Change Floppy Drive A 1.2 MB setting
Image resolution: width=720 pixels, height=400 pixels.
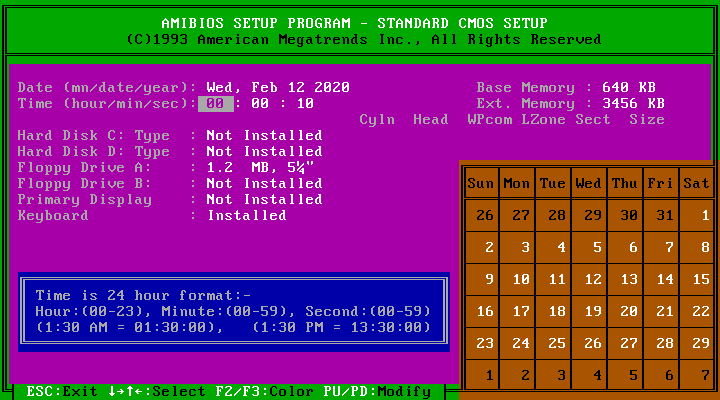coord(247,167)
